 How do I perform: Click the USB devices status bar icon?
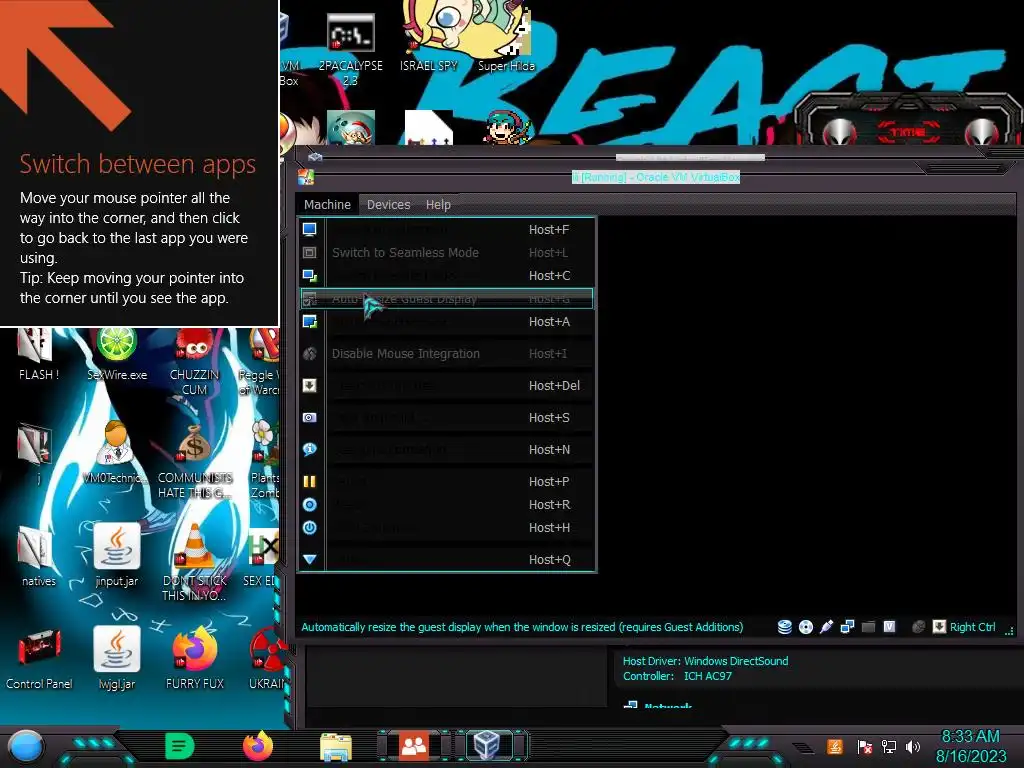[826, 627]
